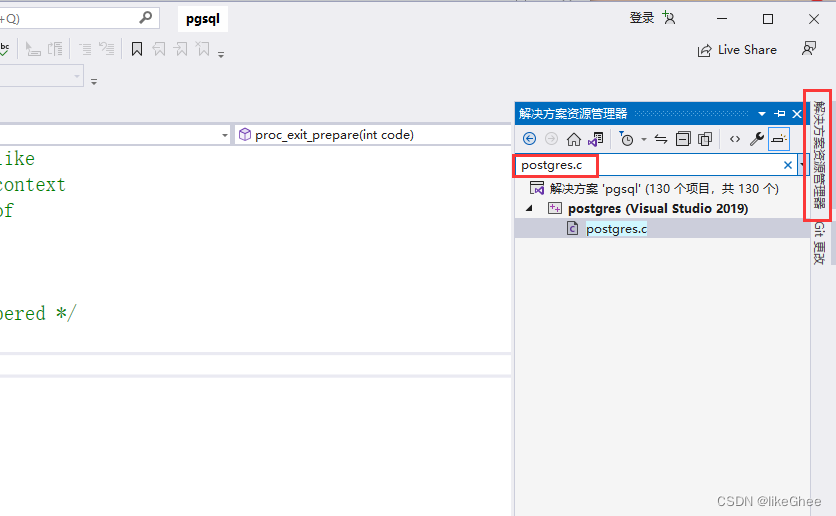Go to Solution Explorer home view
Image resolution: width=836 pixels, height=516 pixels.
click(574, 139)
